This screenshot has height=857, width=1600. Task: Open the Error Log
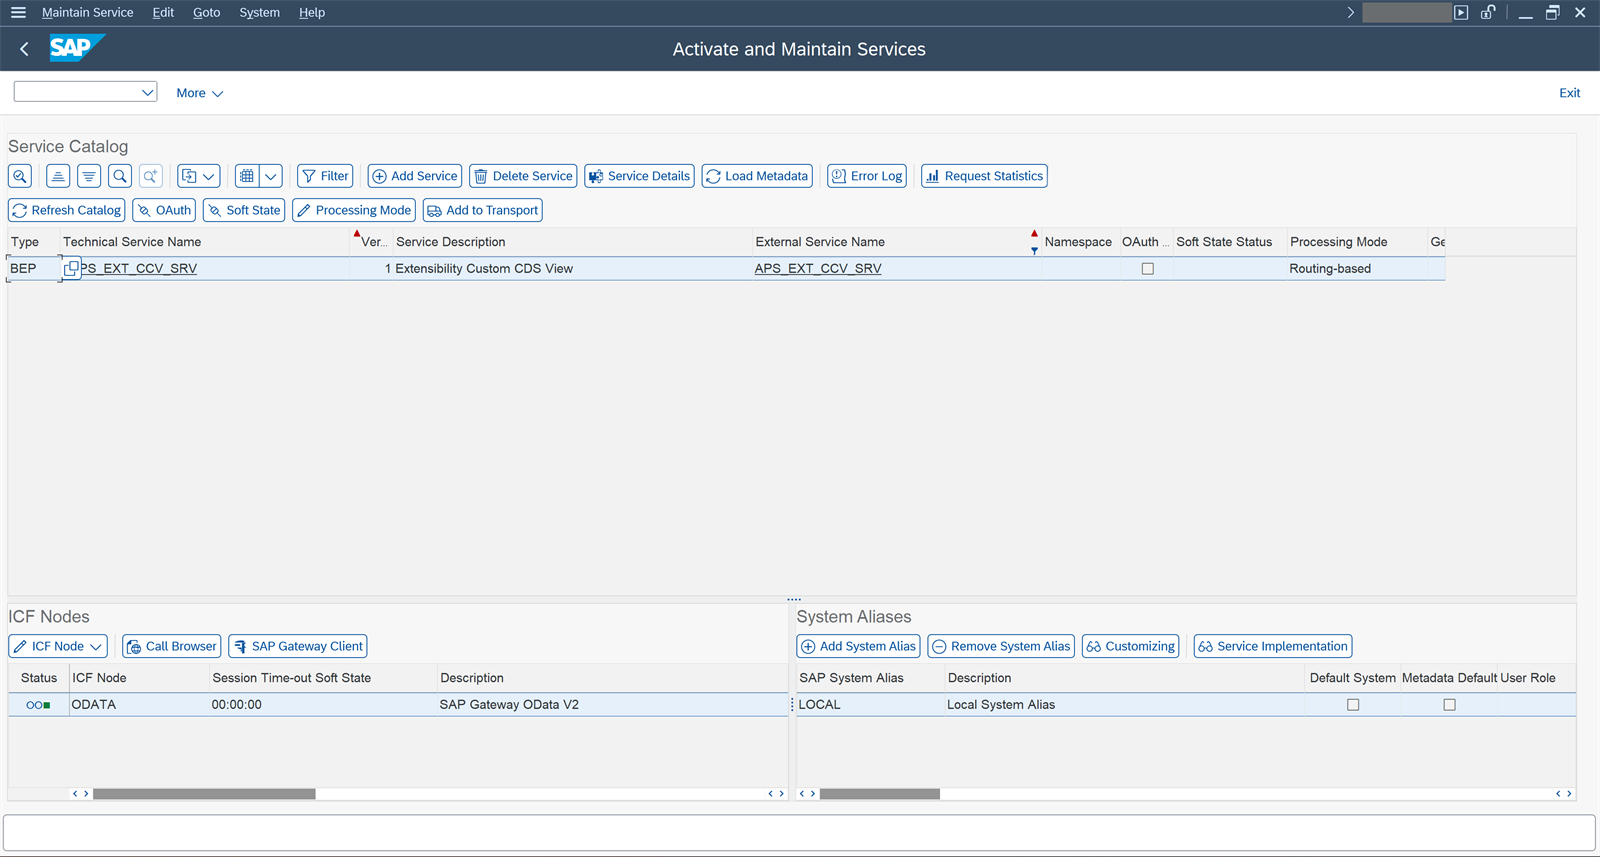pyautogui.click(x=867, y=176)
